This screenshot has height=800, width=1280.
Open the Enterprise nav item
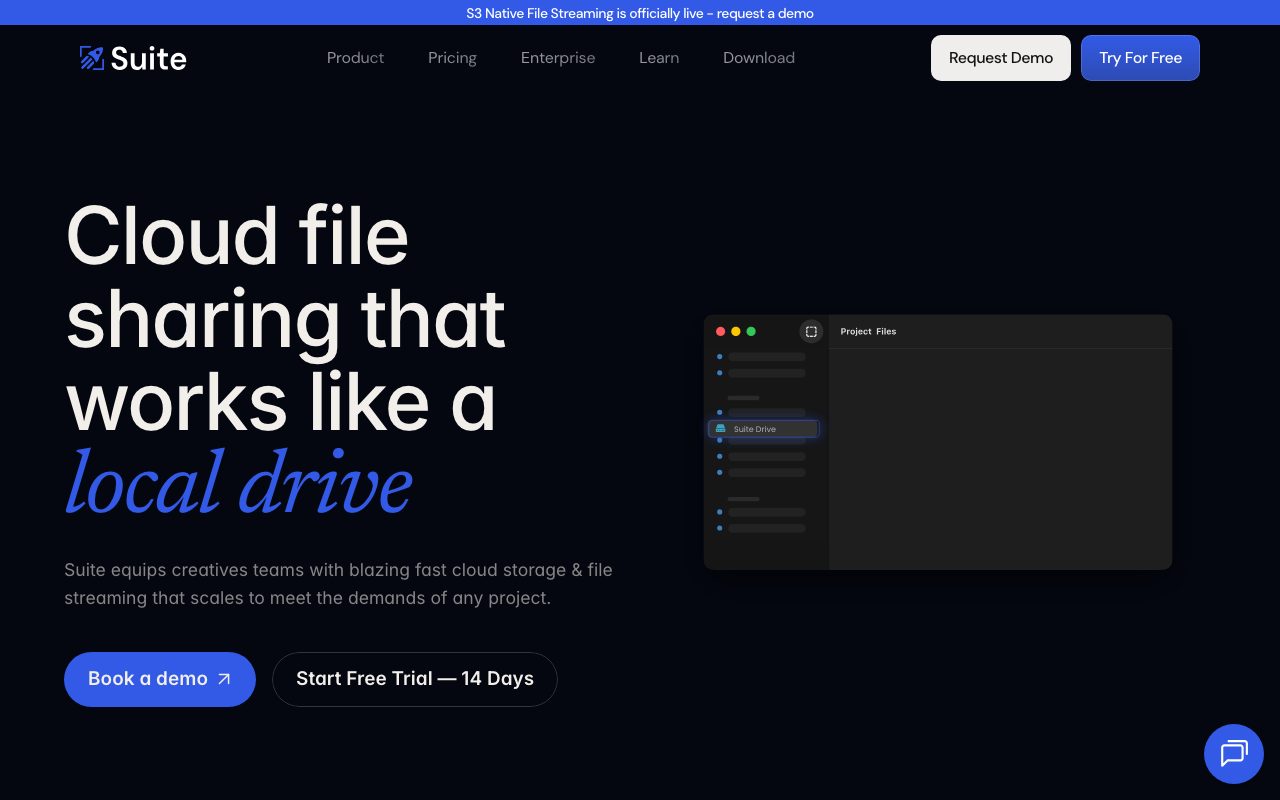[558, 58]
